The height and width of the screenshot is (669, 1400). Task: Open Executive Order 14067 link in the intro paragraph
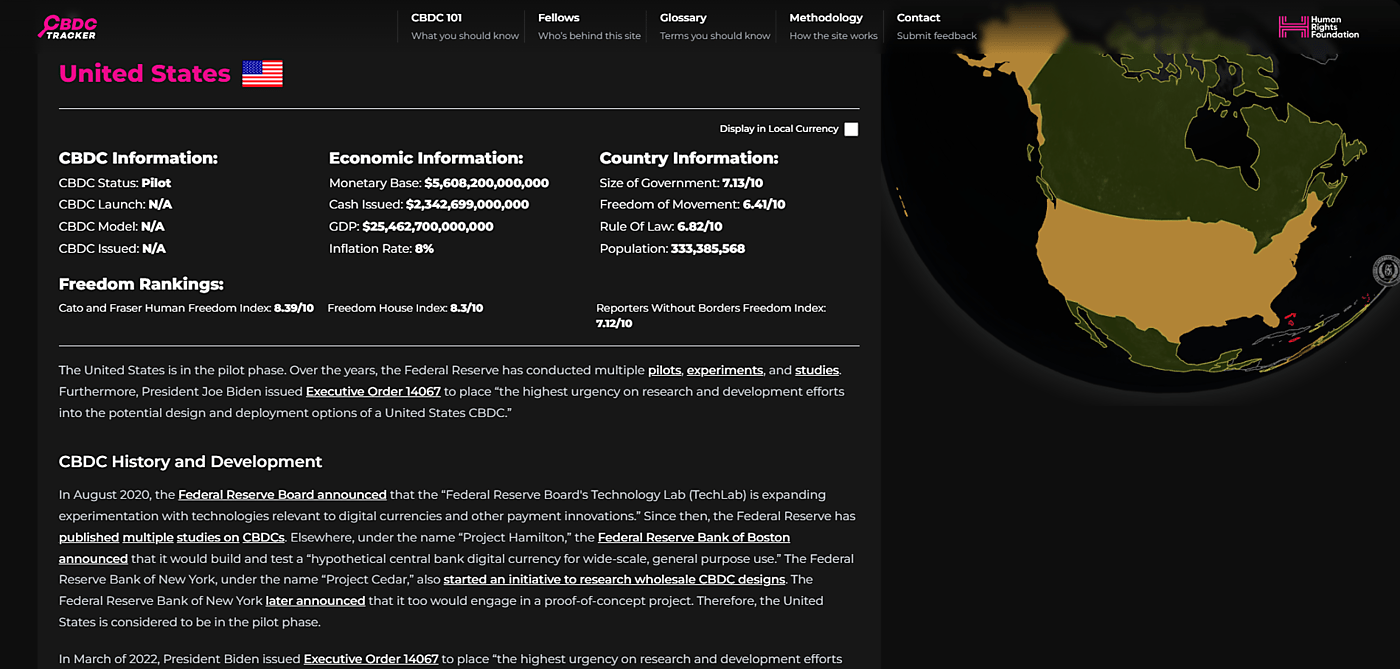pos(373,392)
